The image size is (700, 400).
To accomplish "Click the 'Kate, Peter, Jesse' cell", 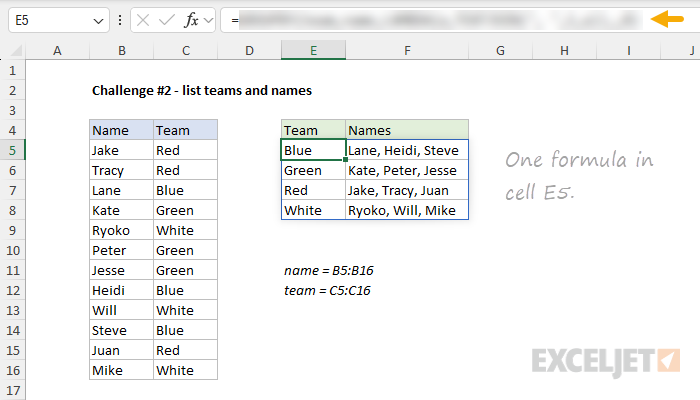I will (407, 171).
